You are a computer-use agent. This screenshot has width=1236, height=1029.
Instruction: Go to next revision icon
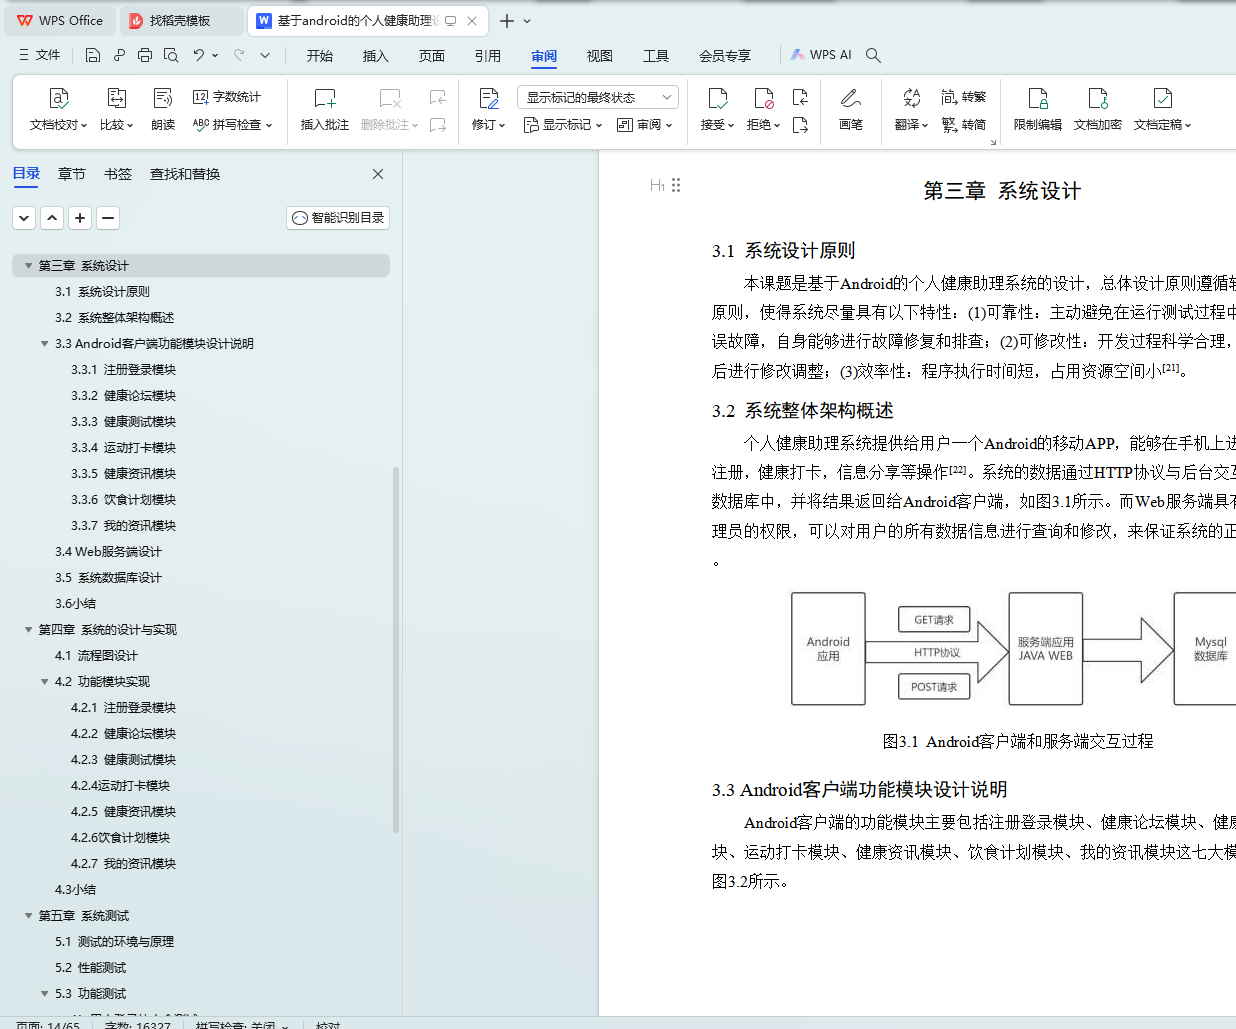point(800,125)
